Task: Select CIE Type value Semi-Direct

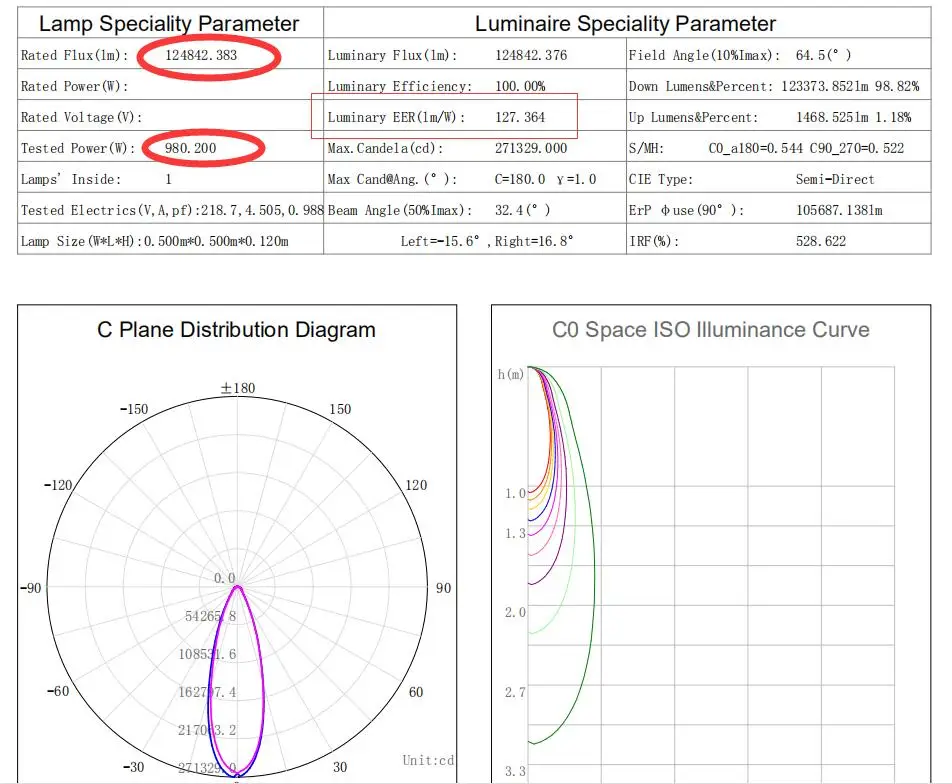Action: 835,179
